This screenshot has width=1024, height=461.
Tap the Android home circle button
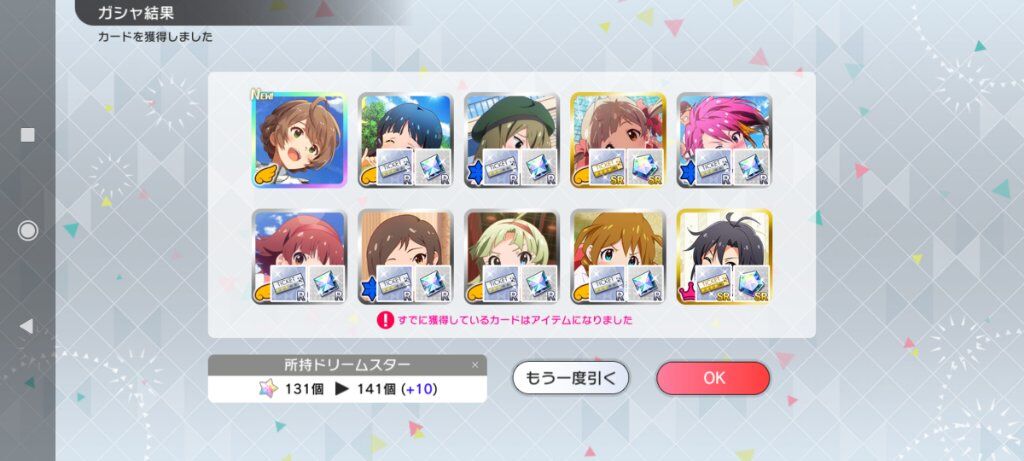(x=27, y=230)
